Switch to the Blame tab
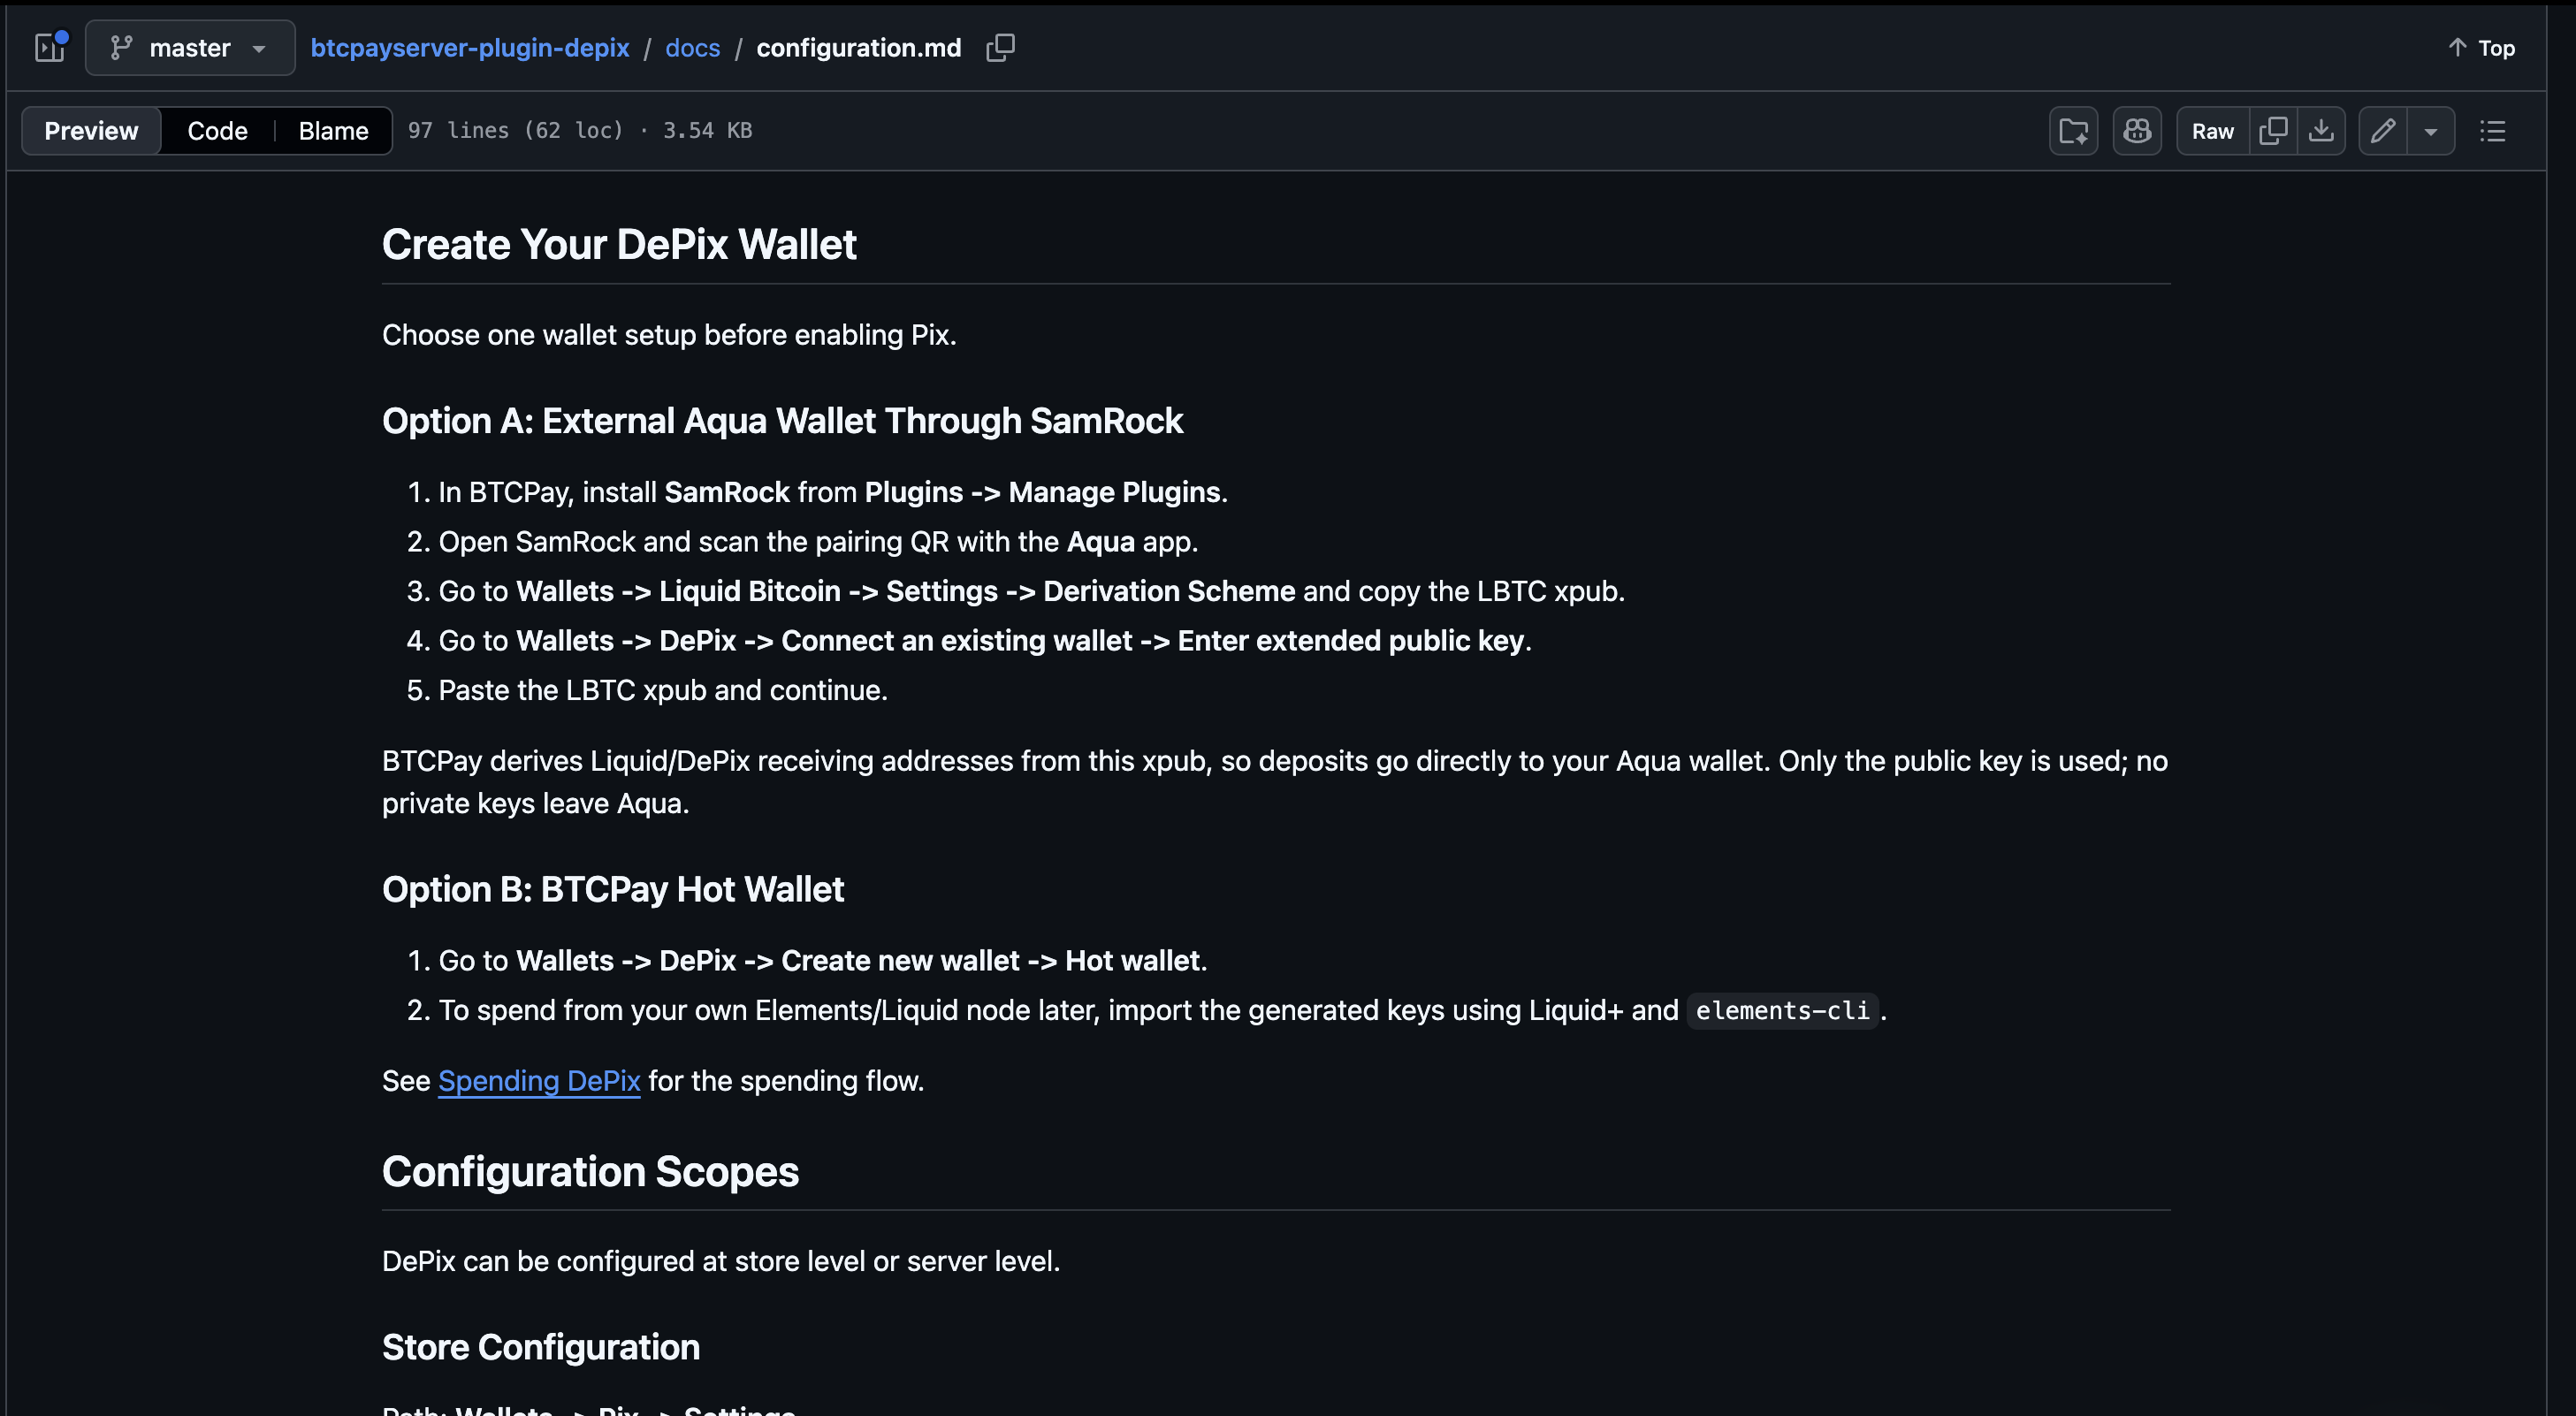 (333, 131)
